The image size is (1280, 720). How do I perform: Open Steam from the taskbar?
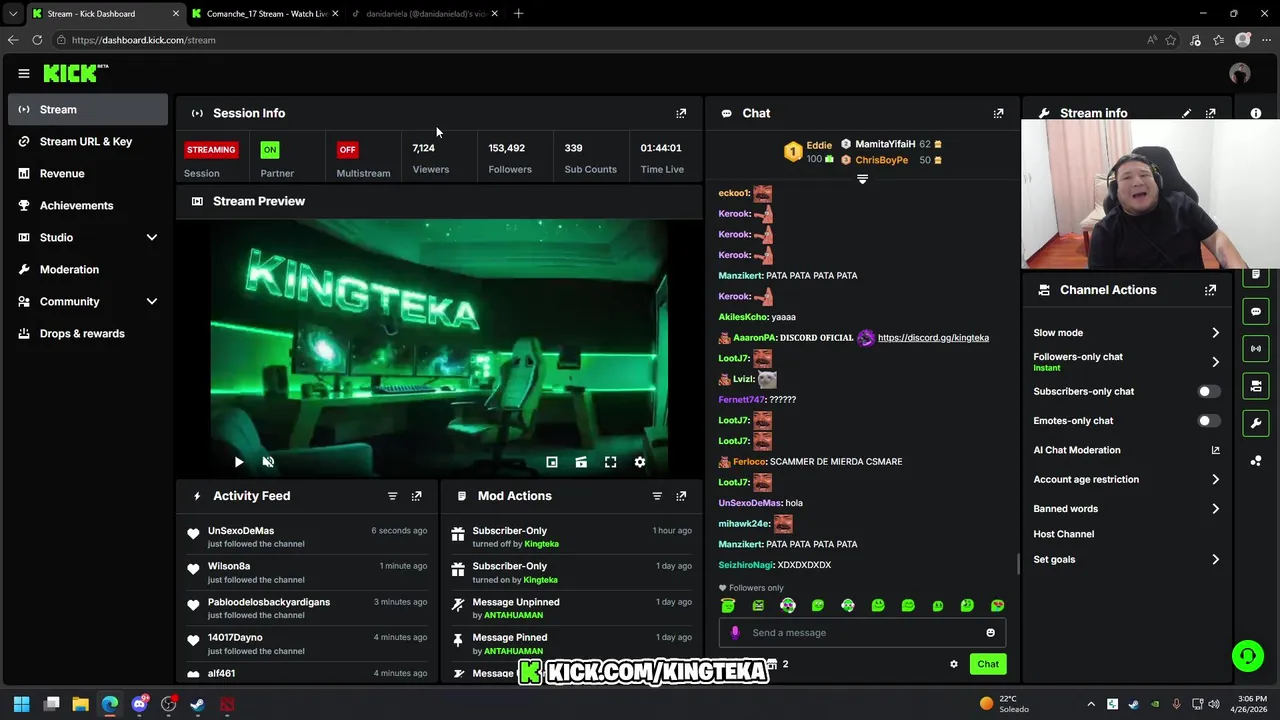(197, 704)
